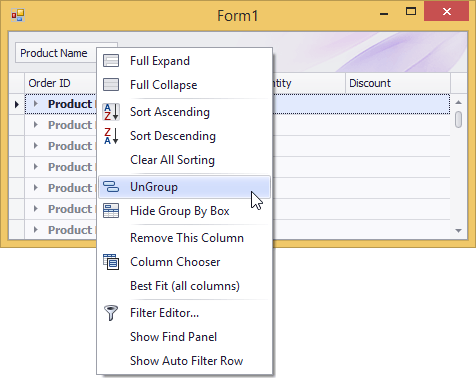Choose Remove This Column from menu
This screenshot has width=476, height=378.
[x=187, y=238]
